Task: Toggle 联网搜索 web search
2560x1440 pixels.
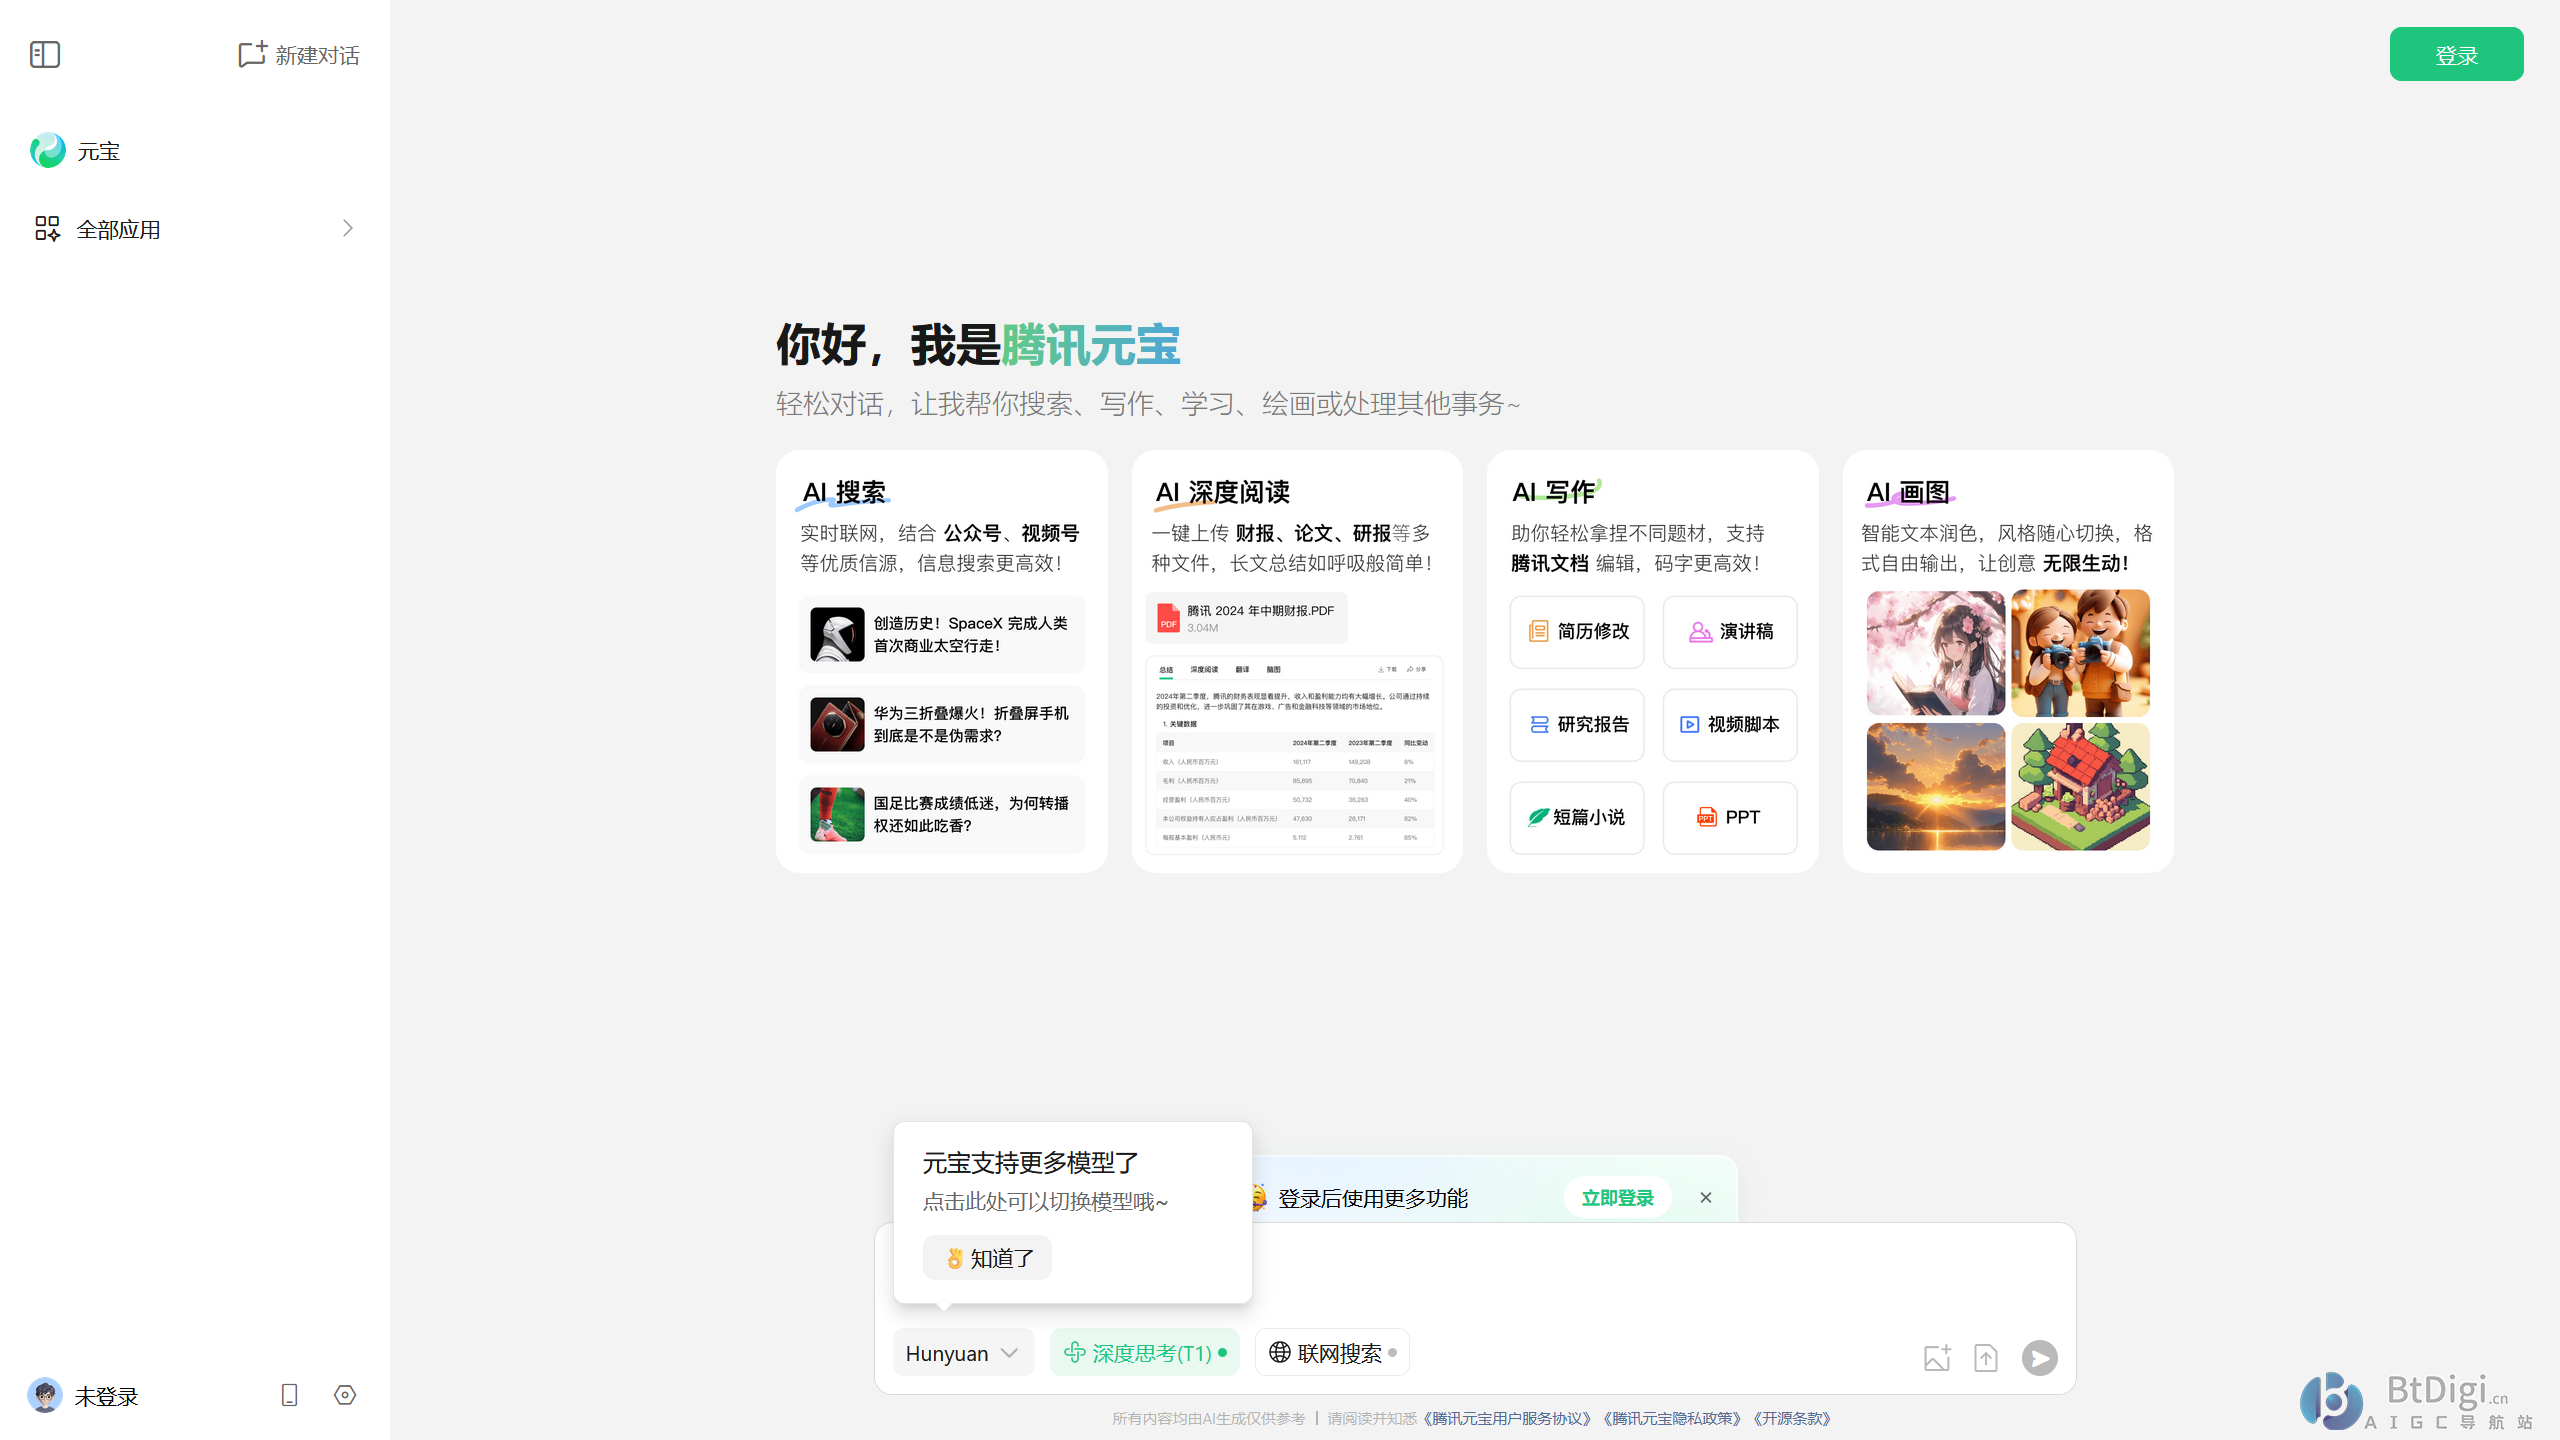Action: click(1331, 1352)
